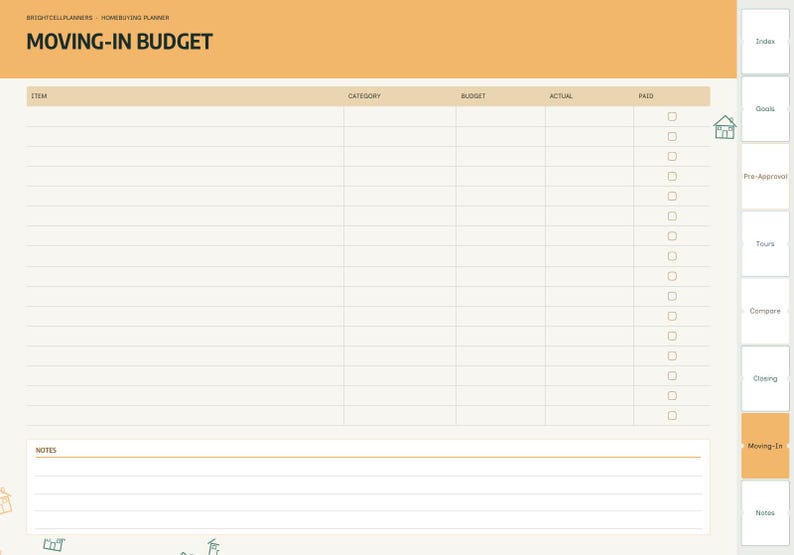Check the fourteenth row Paid checkbox
Viewport: 794px width, 555px height.
(672, 376)
